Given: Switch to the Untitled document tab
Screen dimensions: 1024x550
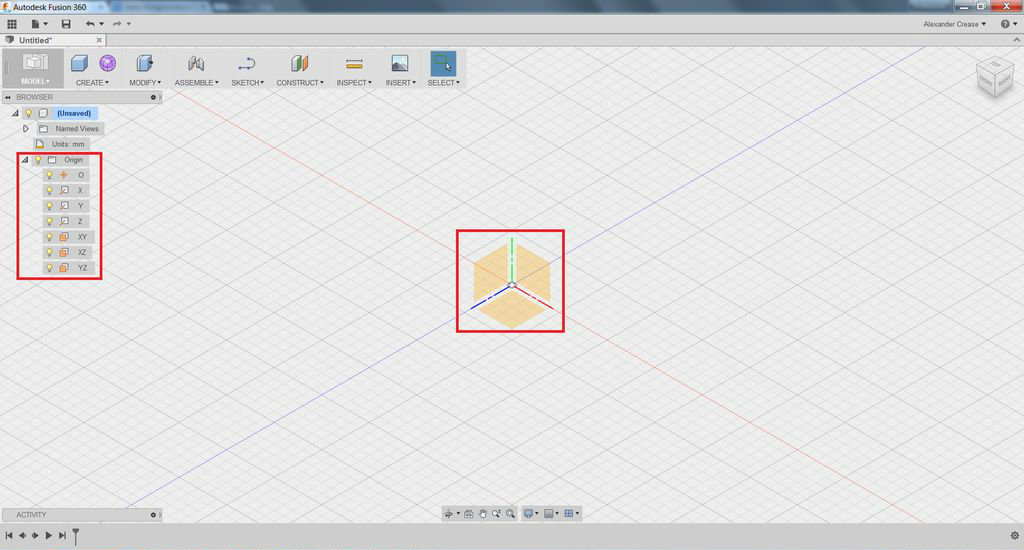Looking at the screenshot, I should point(35,40).
